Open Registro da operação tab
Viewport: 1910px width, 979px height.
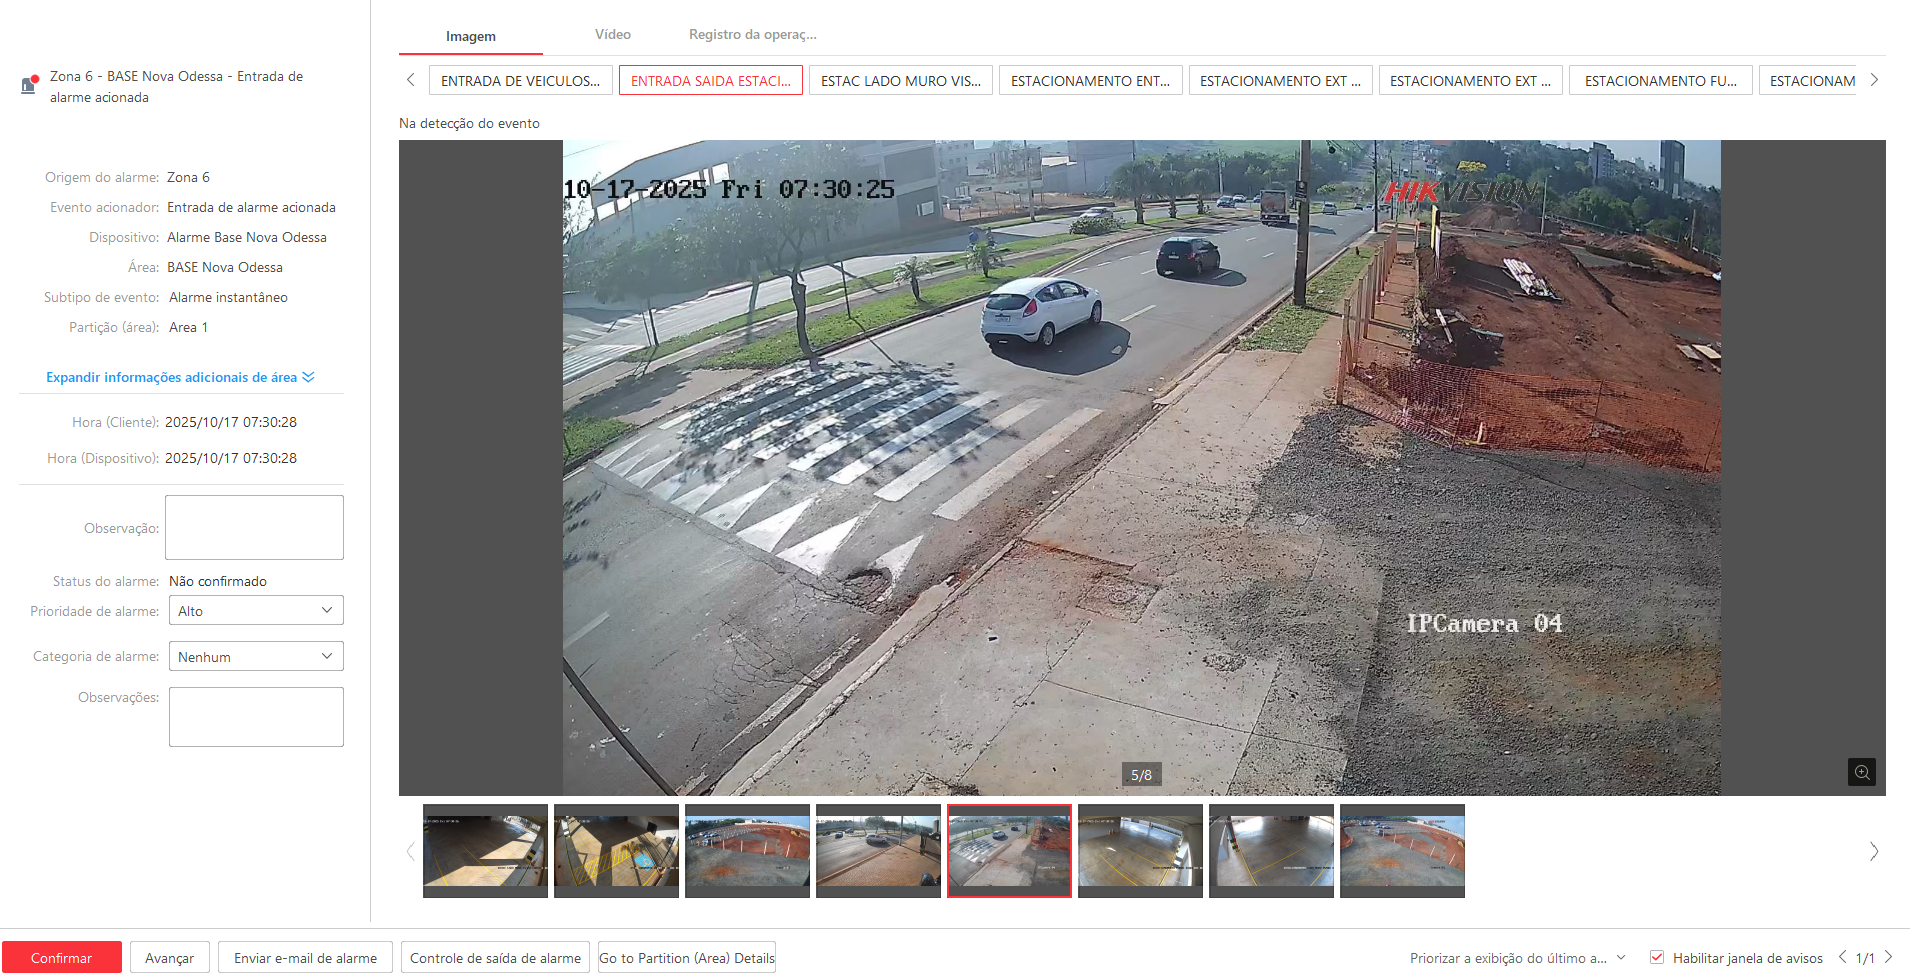752,35
